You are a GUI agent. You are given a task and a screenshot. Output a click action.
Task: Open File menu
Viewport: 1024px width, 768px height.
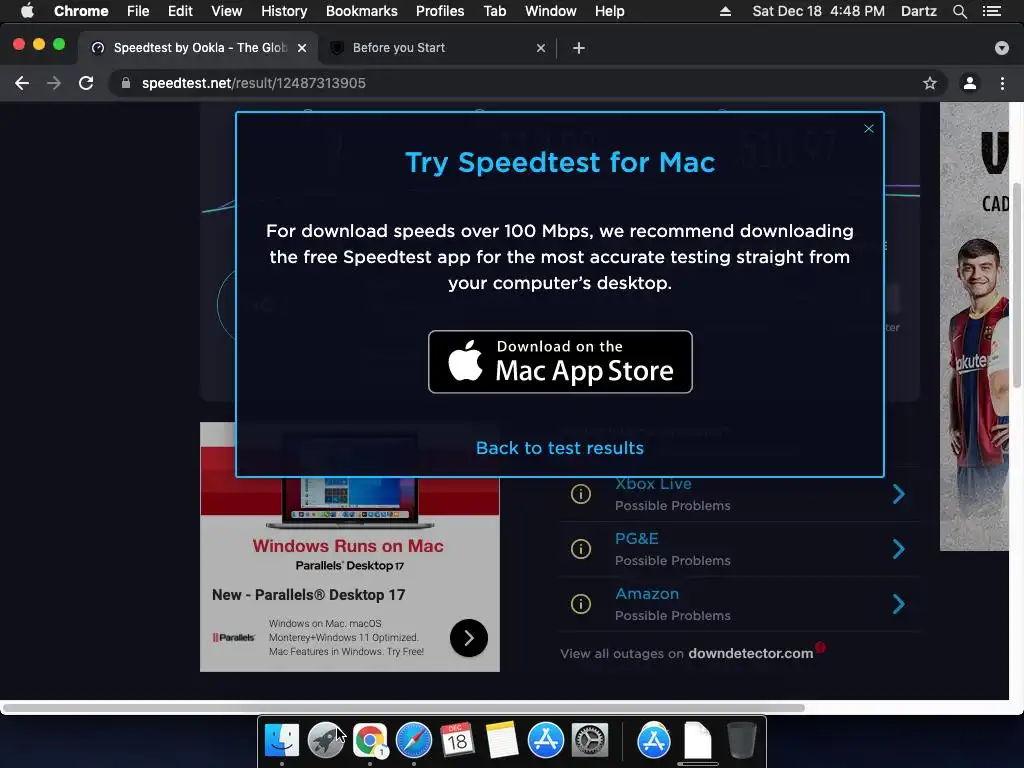[138, 11]
